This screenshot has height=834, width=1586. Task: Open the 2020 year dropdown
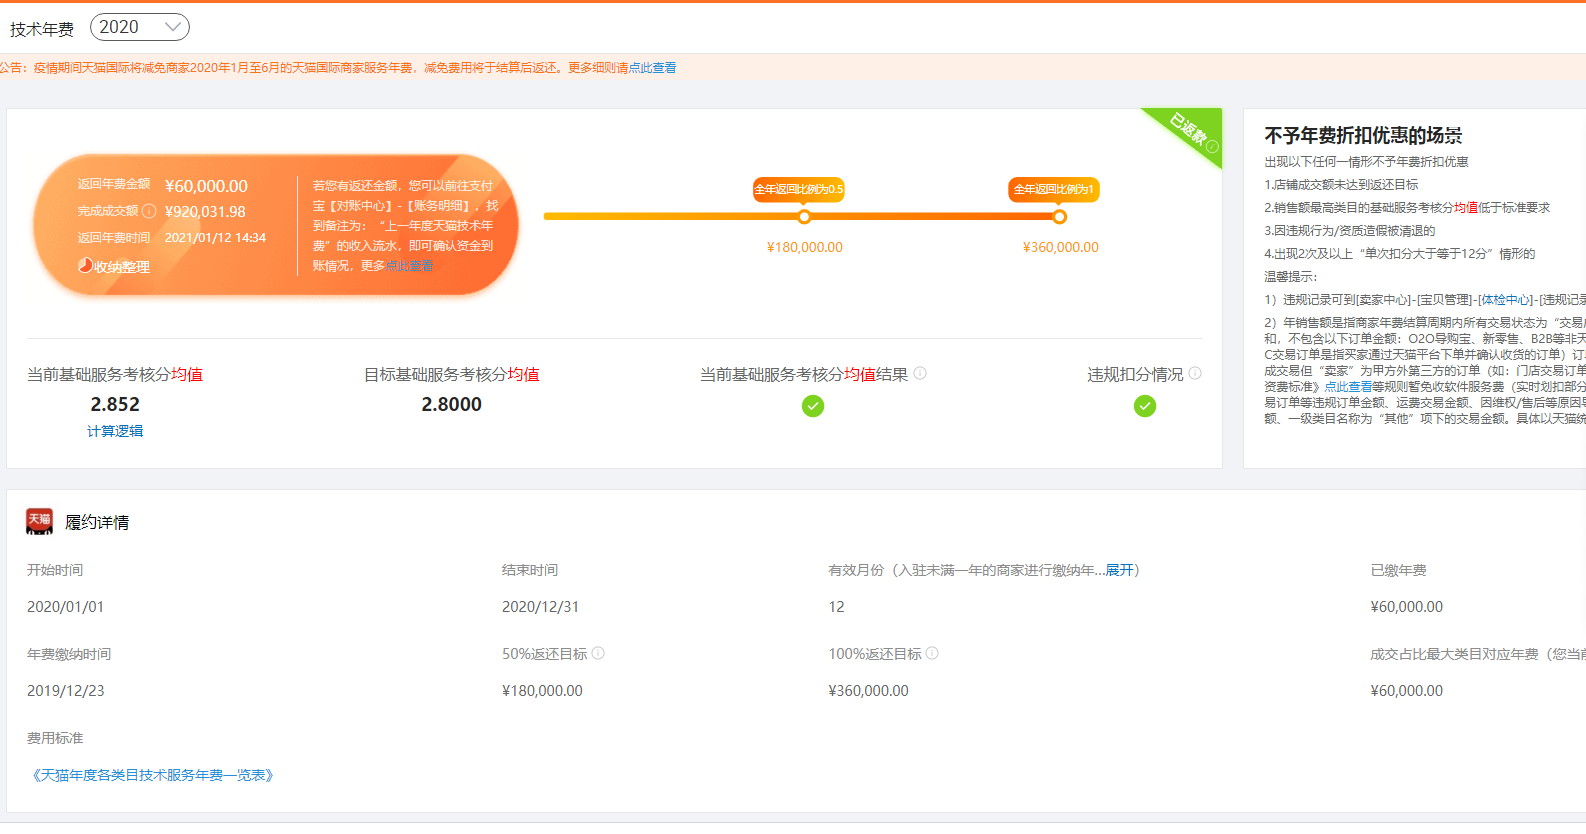[x=140, y=27]
